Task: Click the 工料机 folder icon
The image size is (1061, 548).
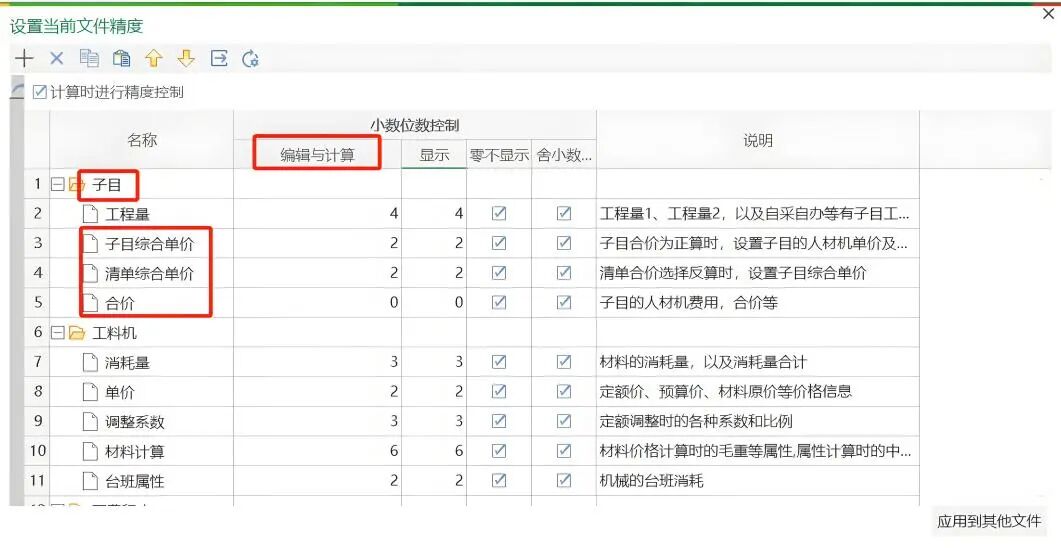Action: coord(77,333)
